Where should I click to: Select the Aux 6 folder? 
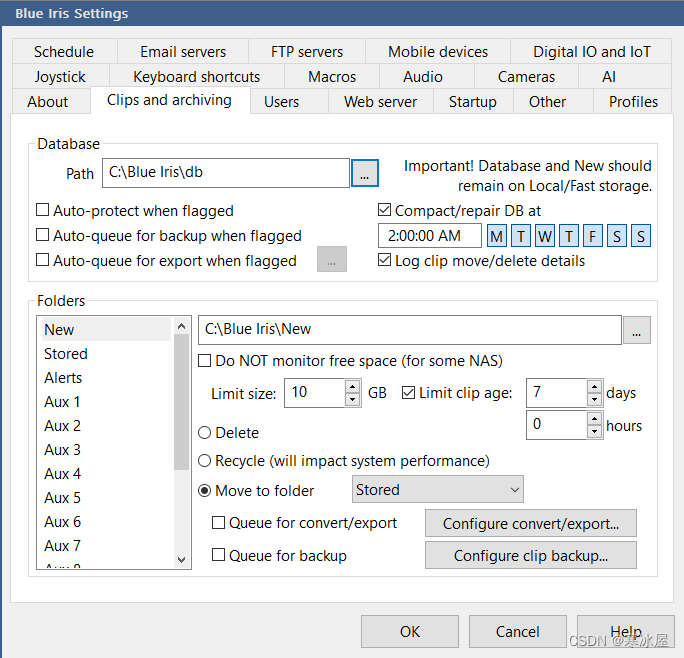pyautogui.click(x=106, y=521)
